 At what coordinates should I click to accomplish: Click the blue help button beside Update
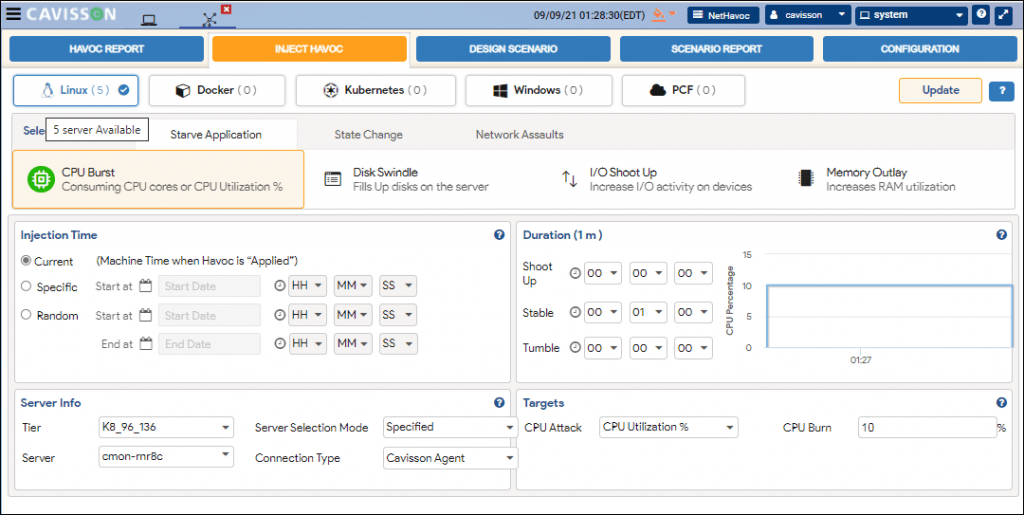pyautogui.click(x=1001, y=91)
